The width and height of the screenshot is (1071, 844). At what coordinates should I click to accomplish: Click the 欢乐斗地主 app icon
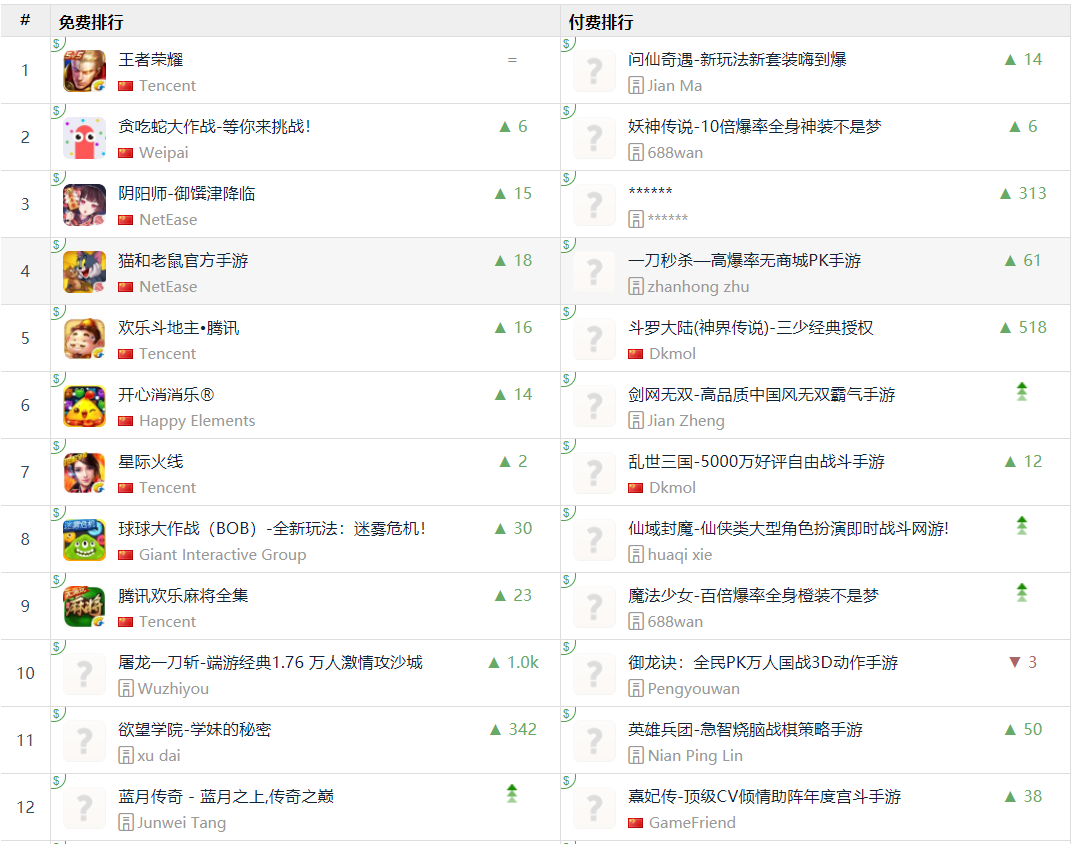coord(84,339)
